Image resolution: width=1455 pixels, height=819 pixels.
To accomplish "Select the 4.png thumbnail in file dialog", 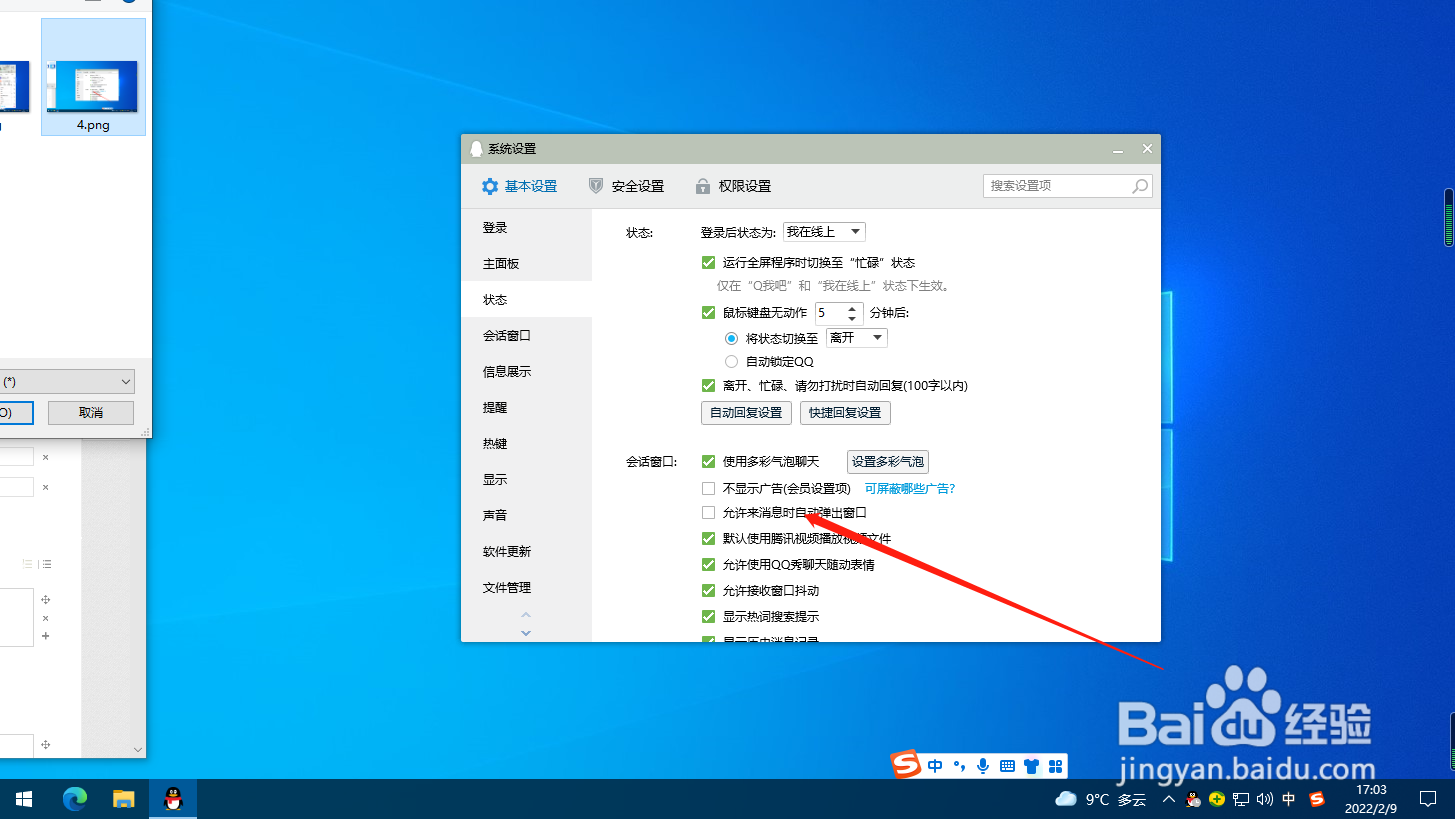I will 93,78.
